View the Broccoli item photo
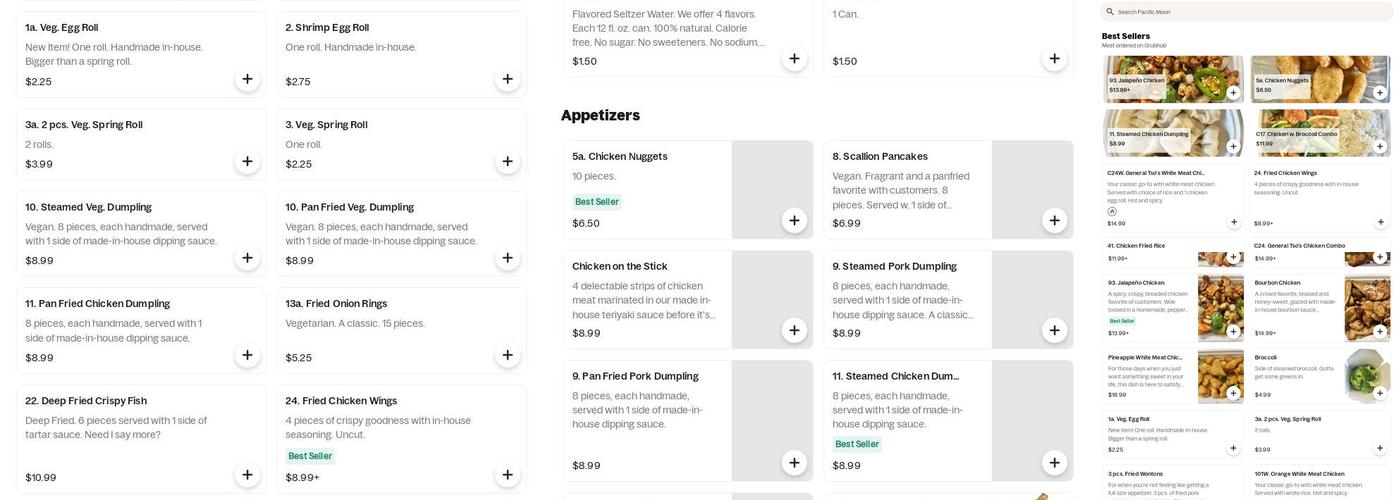Screen dimensions: 1400x500 (x=1367, y=370)
